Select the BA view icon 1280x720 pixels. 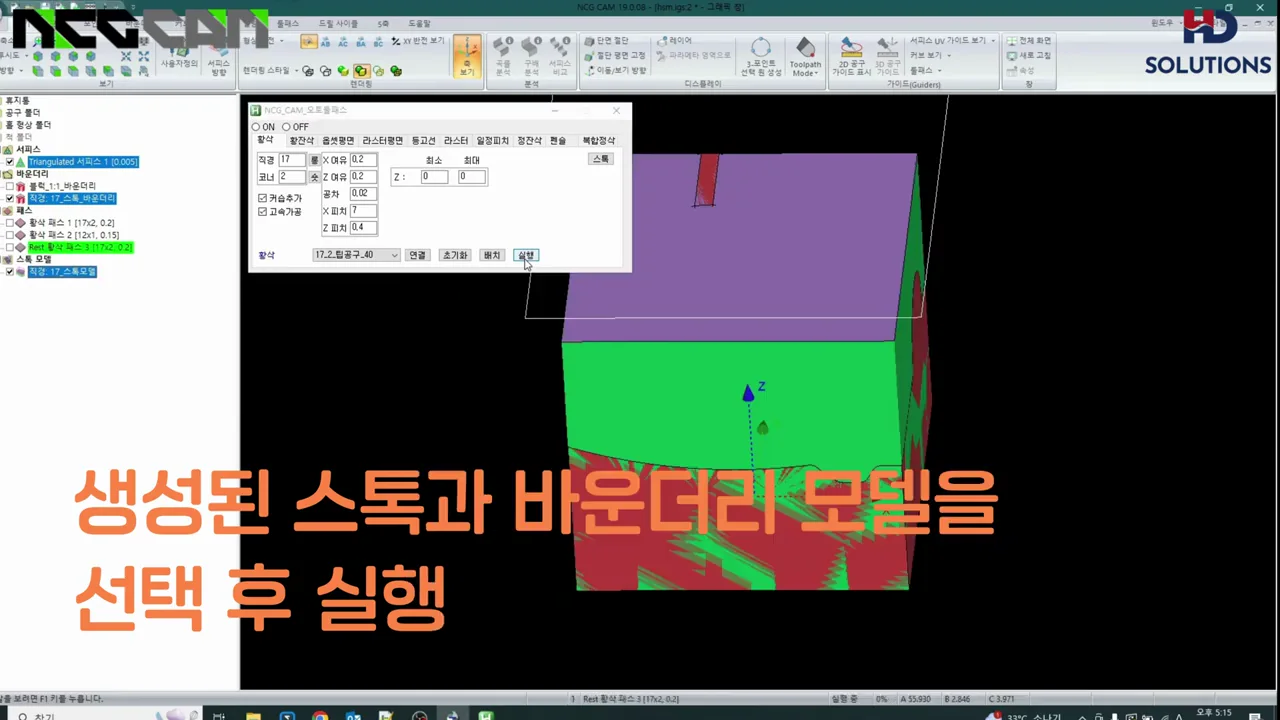point(360,42)
